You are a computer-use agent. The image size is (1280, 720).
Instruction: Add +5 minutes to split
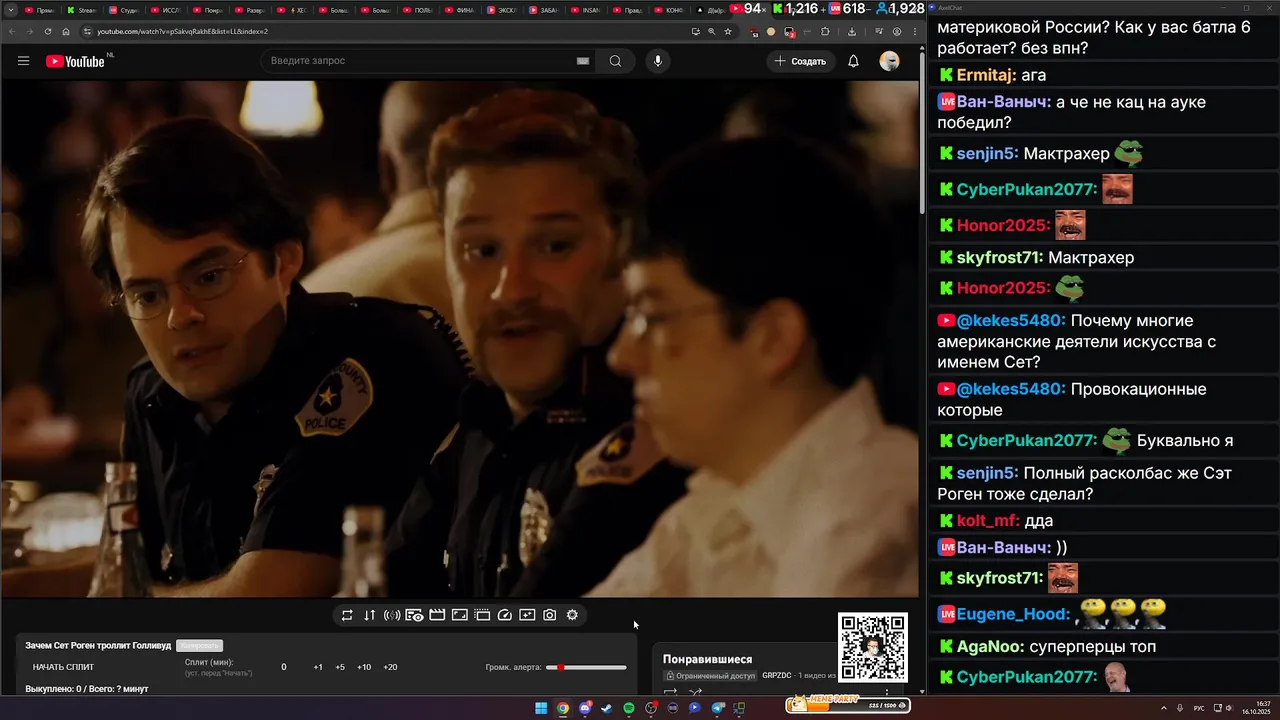[x=340, y=667]
